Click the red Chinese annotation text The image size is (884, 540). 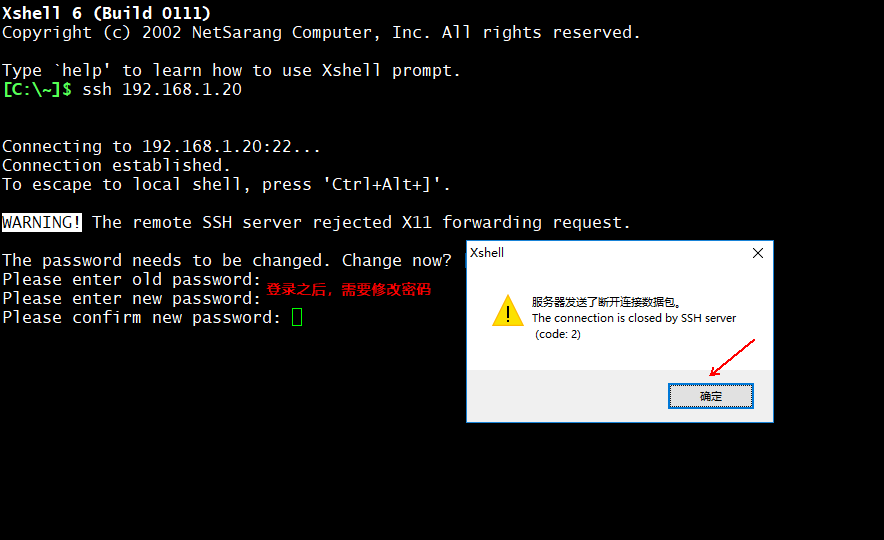(x=348, y=289)
